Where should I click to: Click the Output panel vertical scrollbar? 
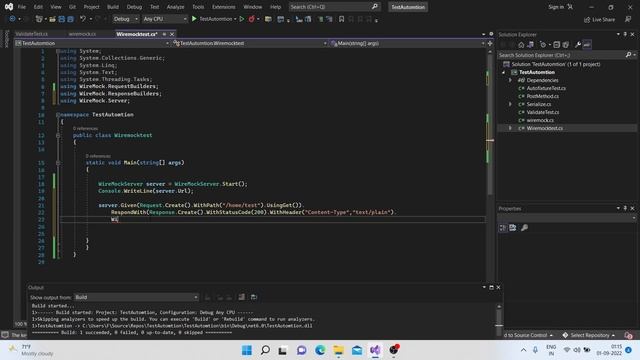(x=499, y=320)
